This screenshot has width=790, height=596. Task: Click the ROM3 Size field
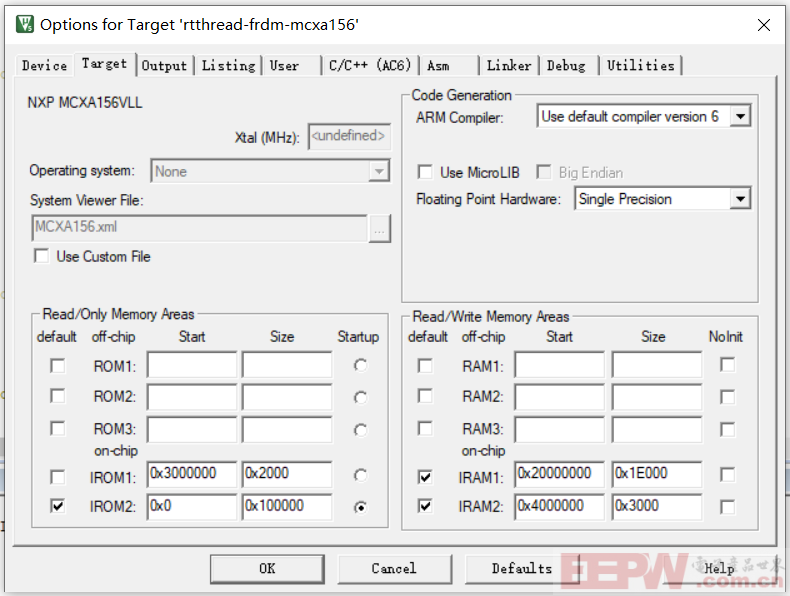click(x=287, y=429)
